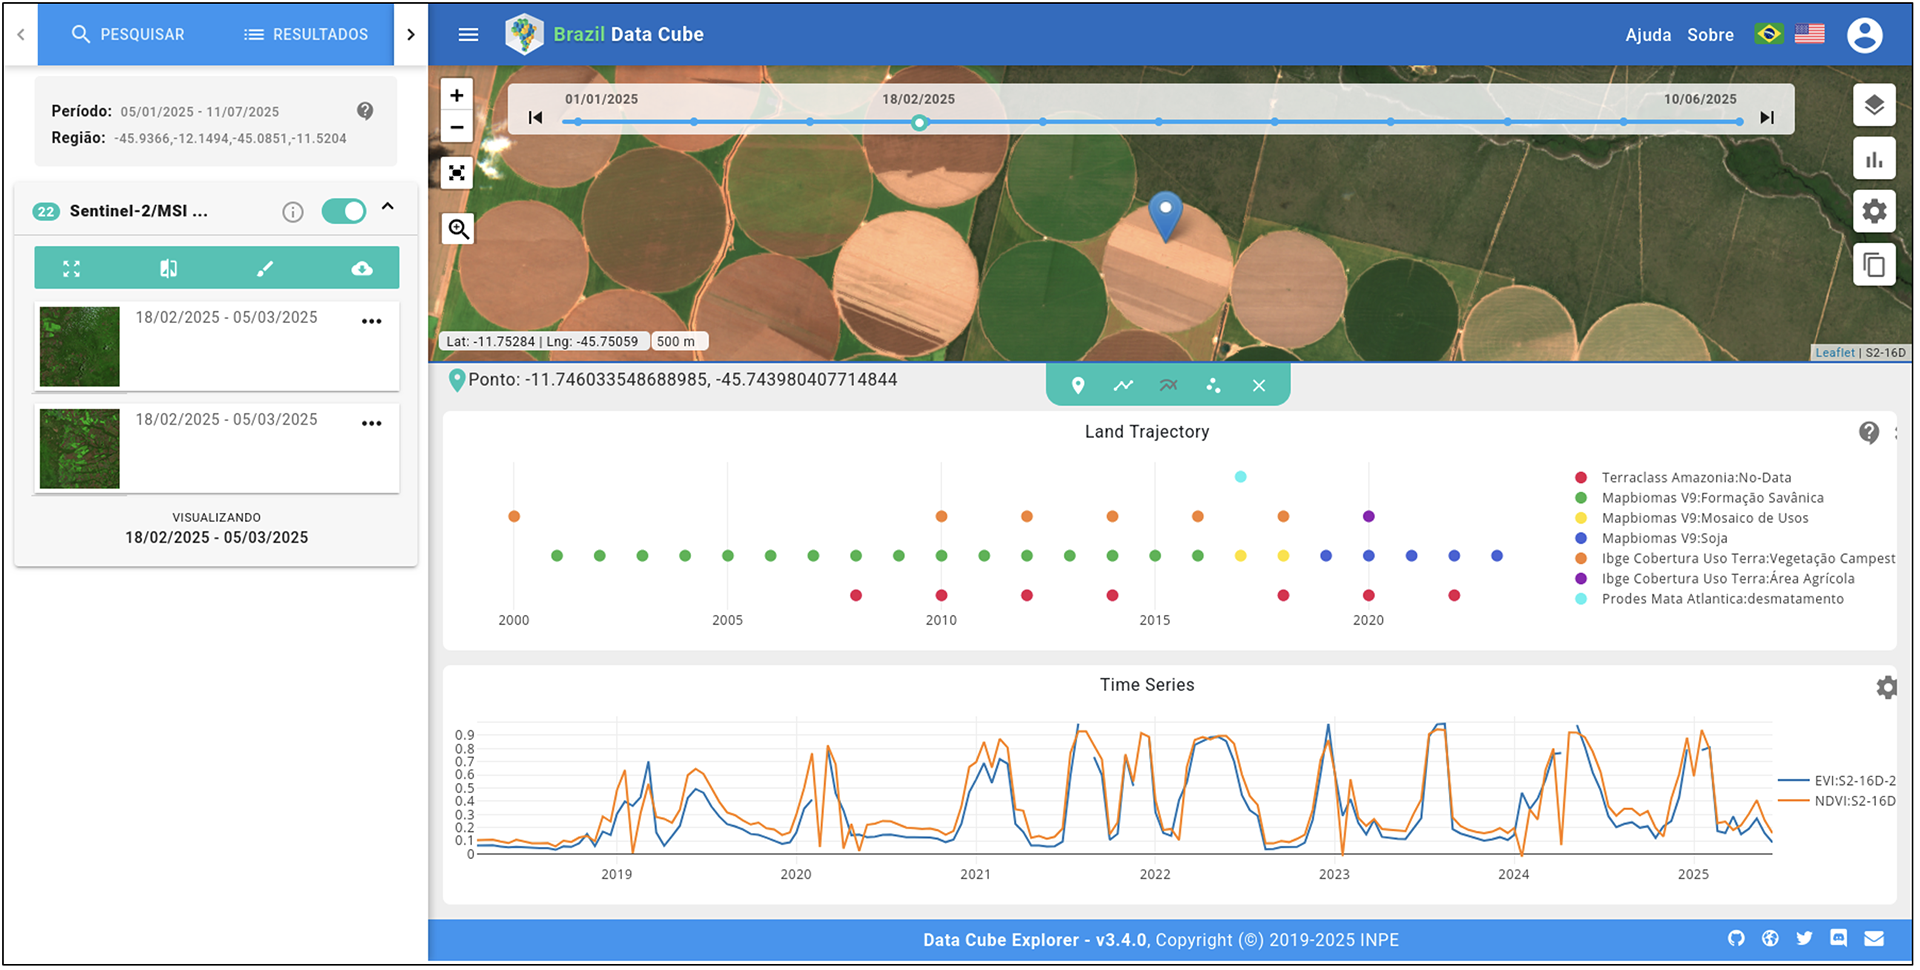Open the hamburger navigation menu

[x=468, y=35]
